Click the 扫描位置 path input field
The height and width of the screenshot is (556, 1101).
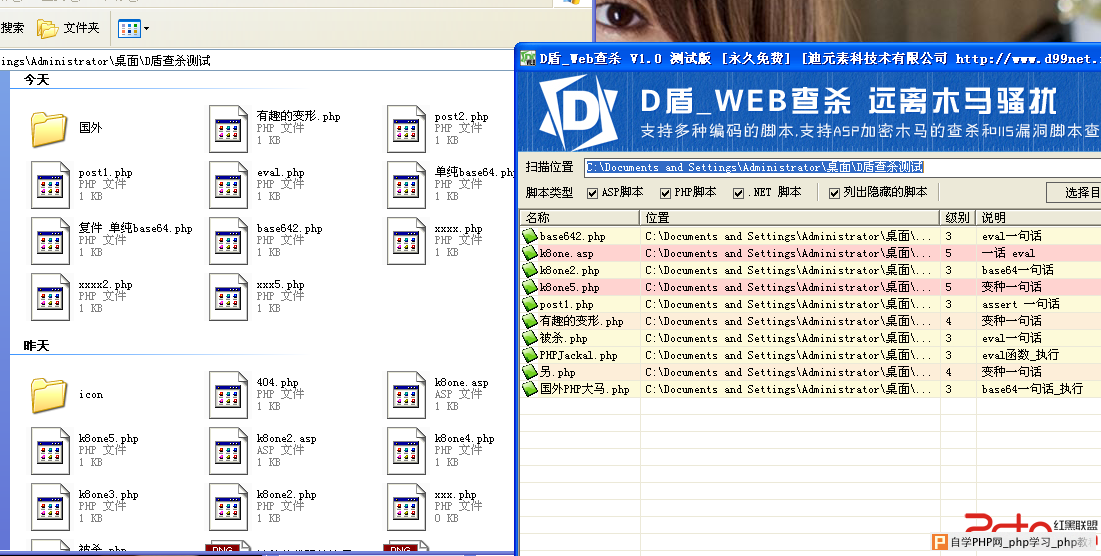tap(843, 167)
